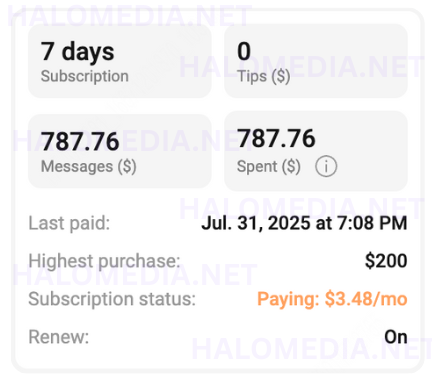Click the 0 value in Tips
Image resolution: width=432 pixels, height=377 pixels.
[x=244, y=51]
